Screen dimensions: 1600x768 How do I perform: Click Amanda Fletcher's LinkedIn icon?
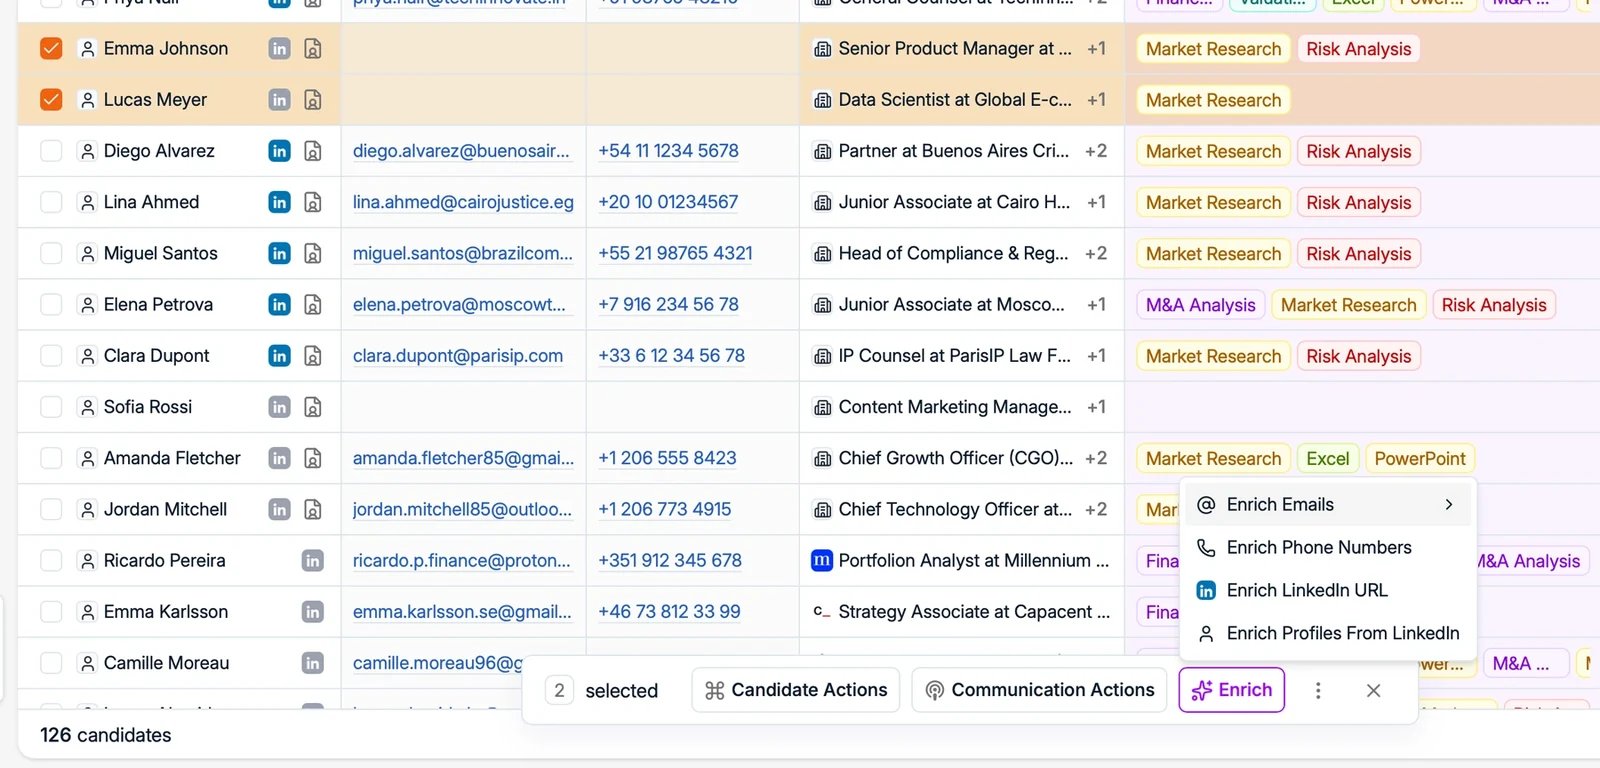point(280,458)
